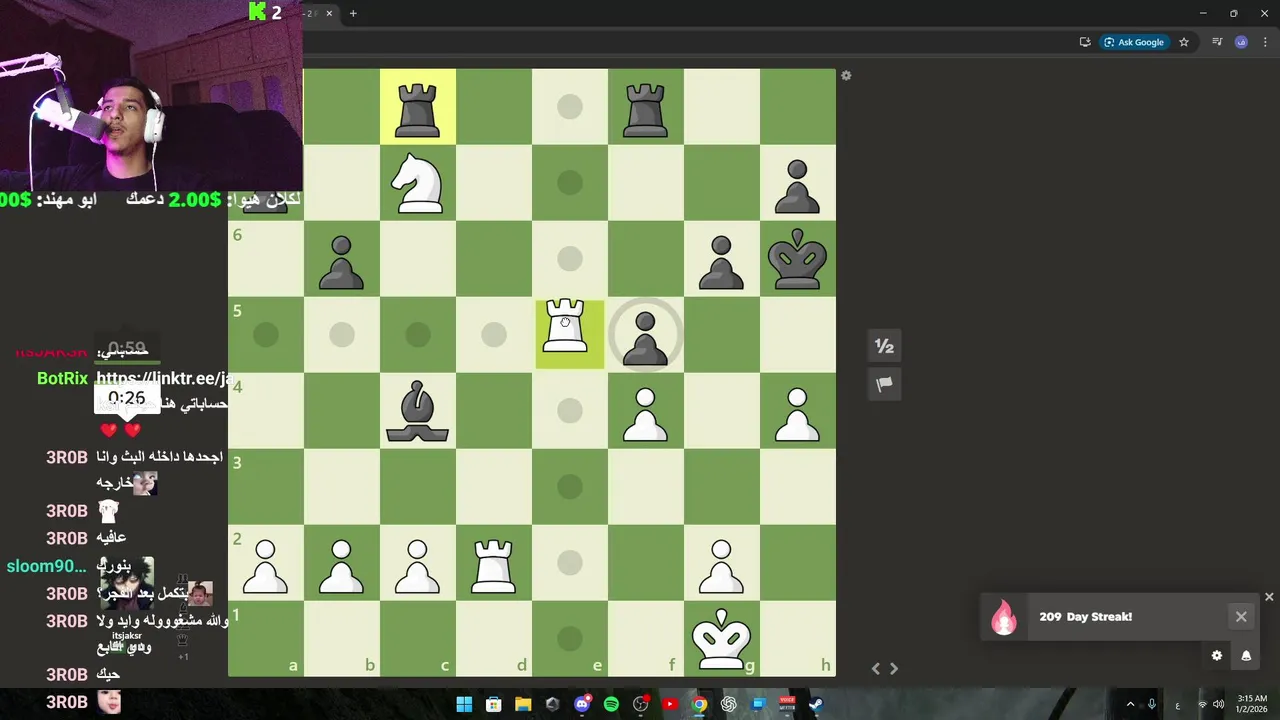Image resolution: width=1280 pixels, height=720 pixels.
Task: Move the rook to the e1 dot
Action: 570,638
